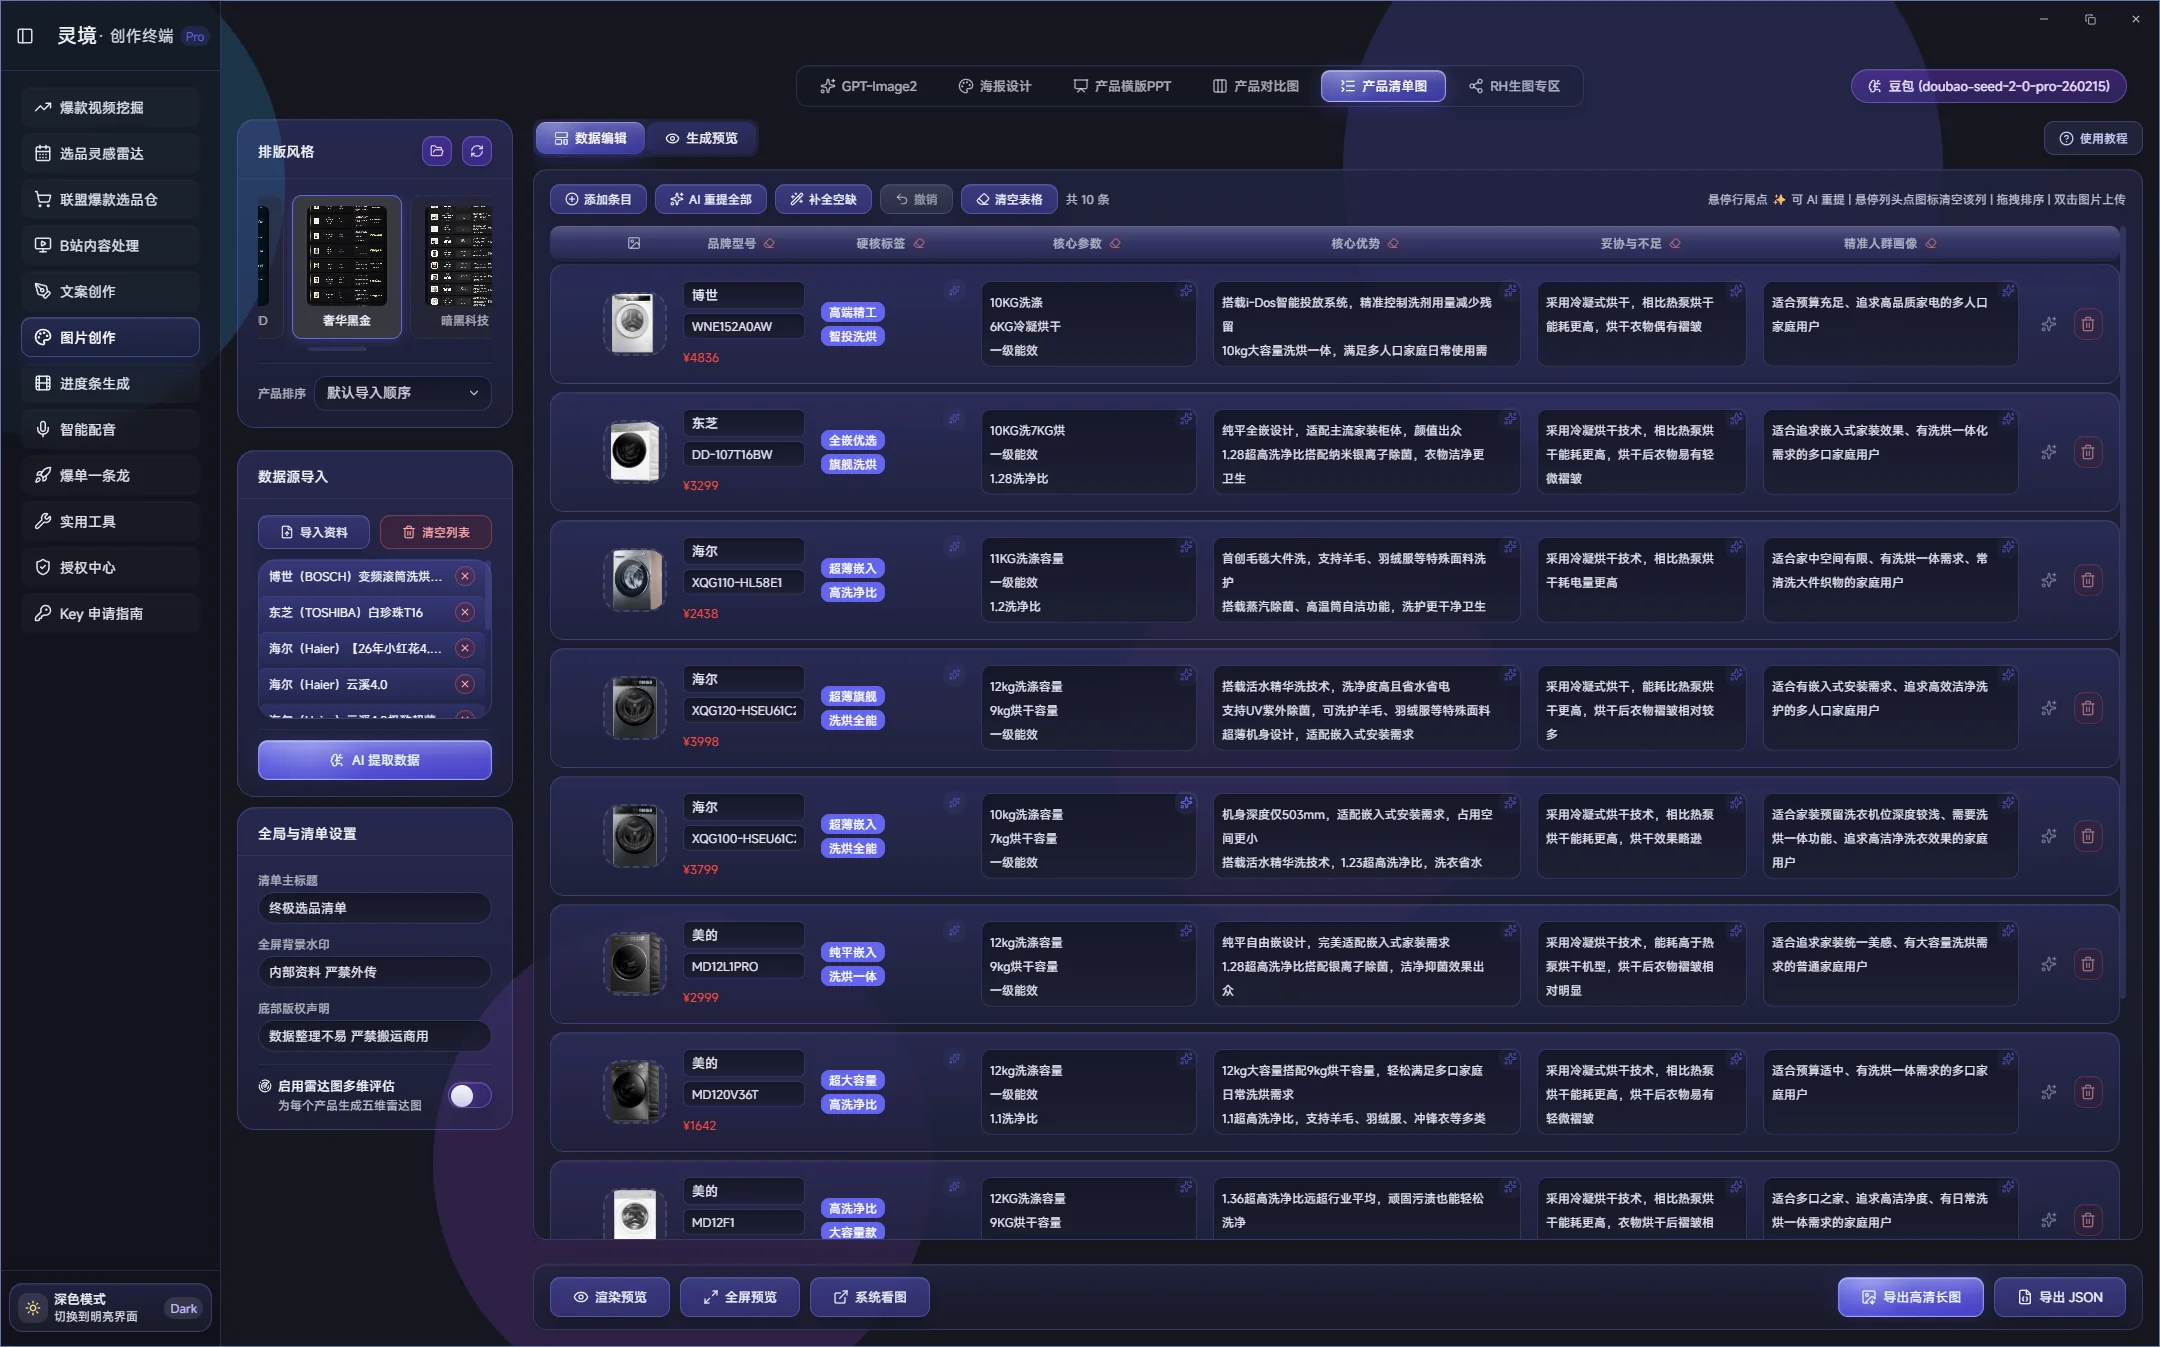Image resolution: width=2160 pixels, height=1347 pixels.
Task: Switch to the RH生图专区 tab
Action: point(1514,86)
